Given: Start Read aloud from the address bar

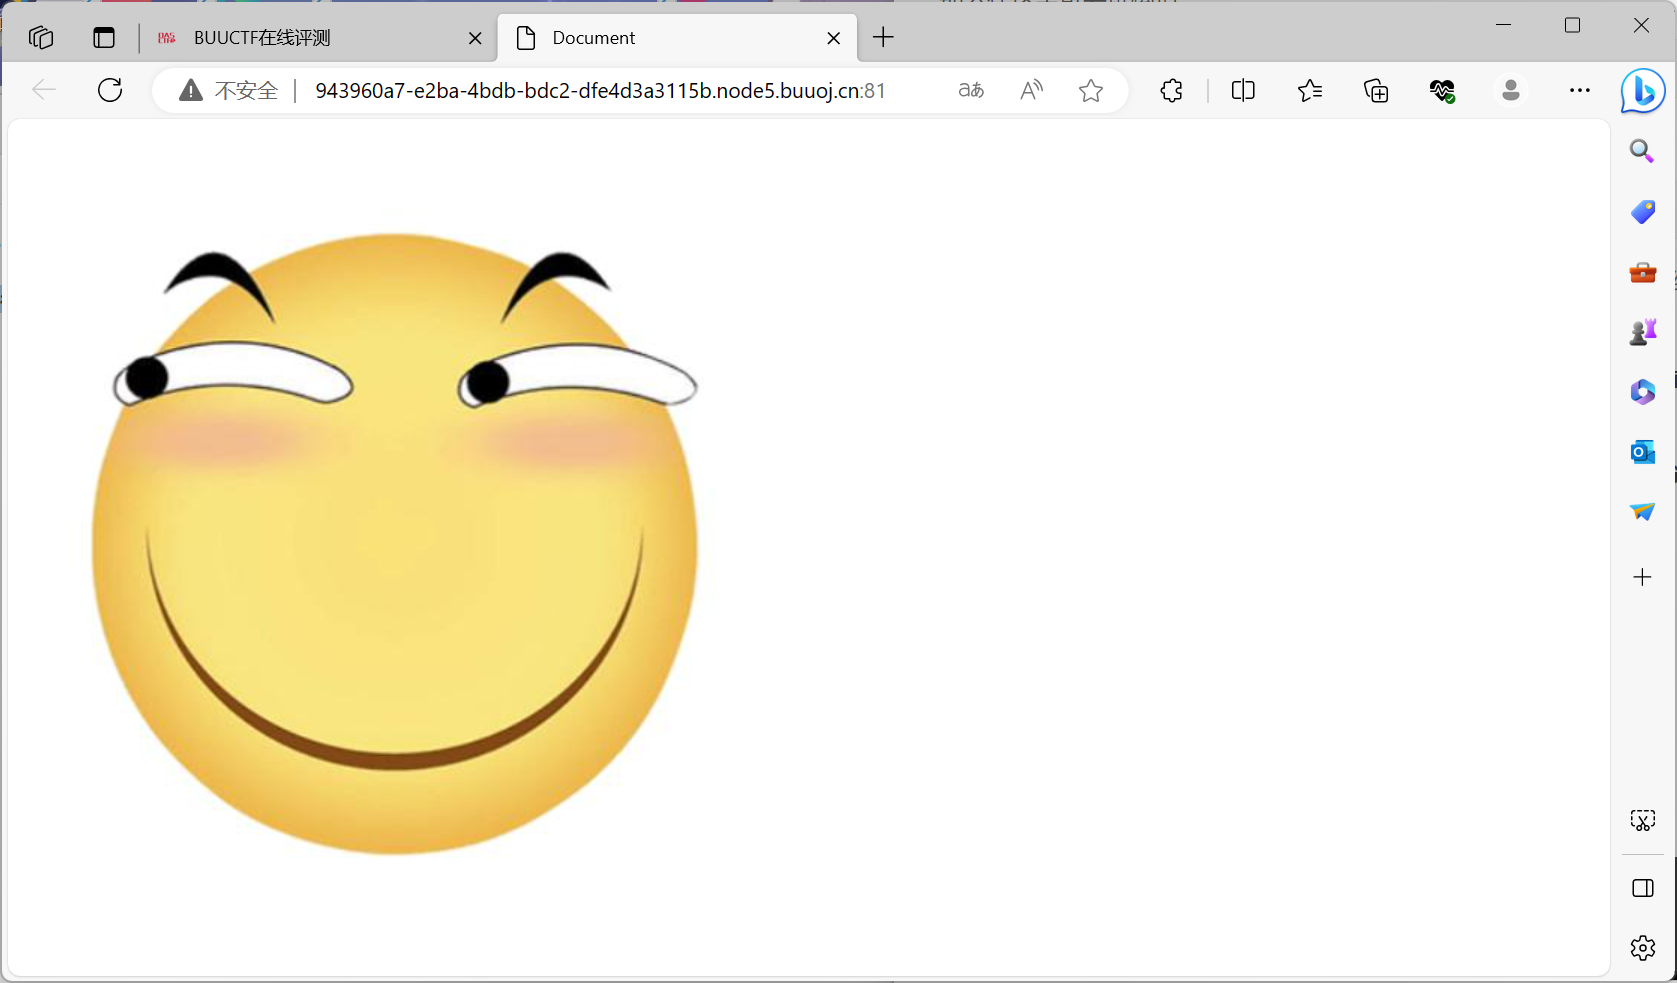Looking at the screenshot, I should (x=1032, y=91).
